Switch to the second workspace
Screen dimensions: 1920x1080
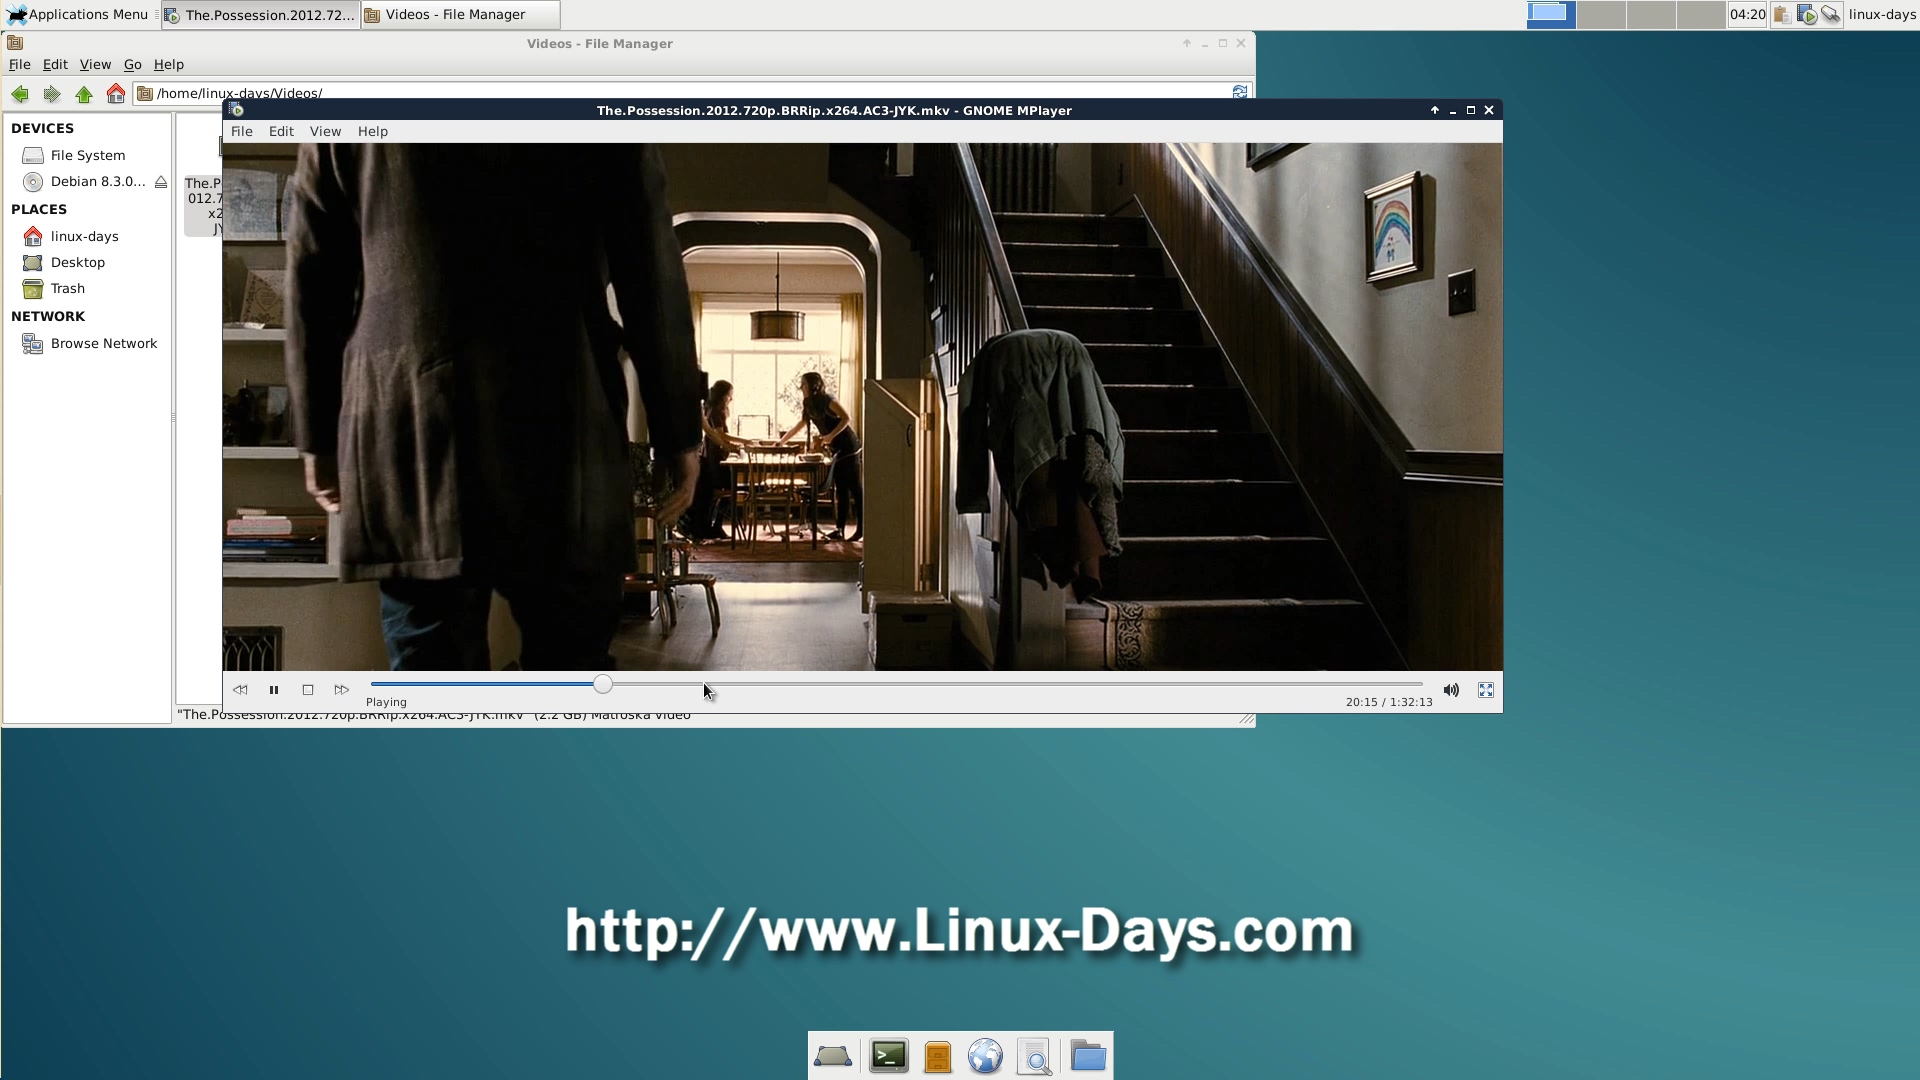(x=1601, y=14)
